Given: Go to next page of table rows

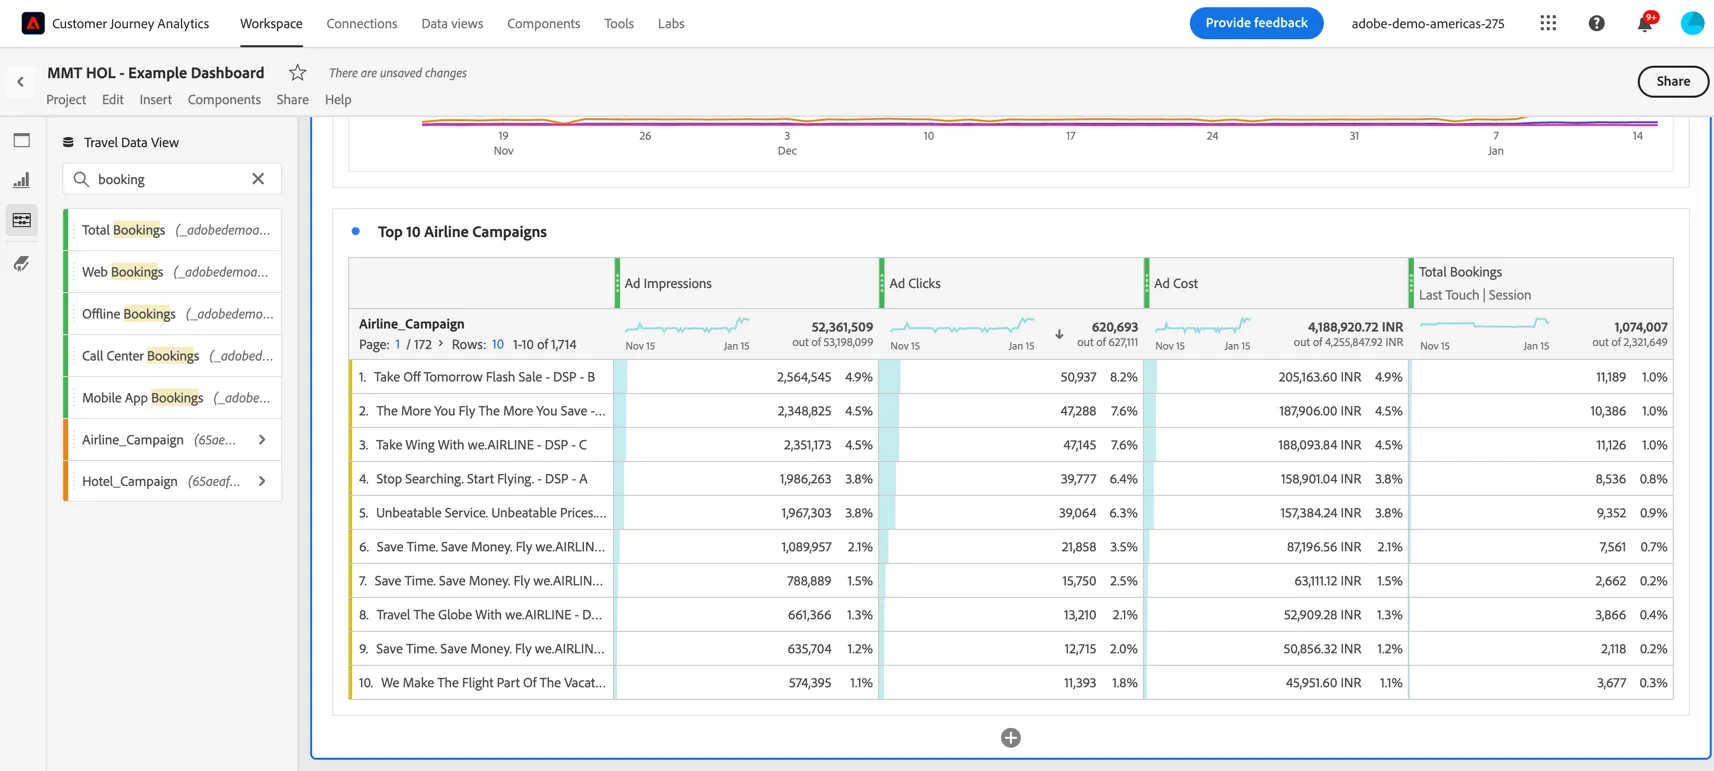Looking at the screenshot, I should [x=441, y=344].
